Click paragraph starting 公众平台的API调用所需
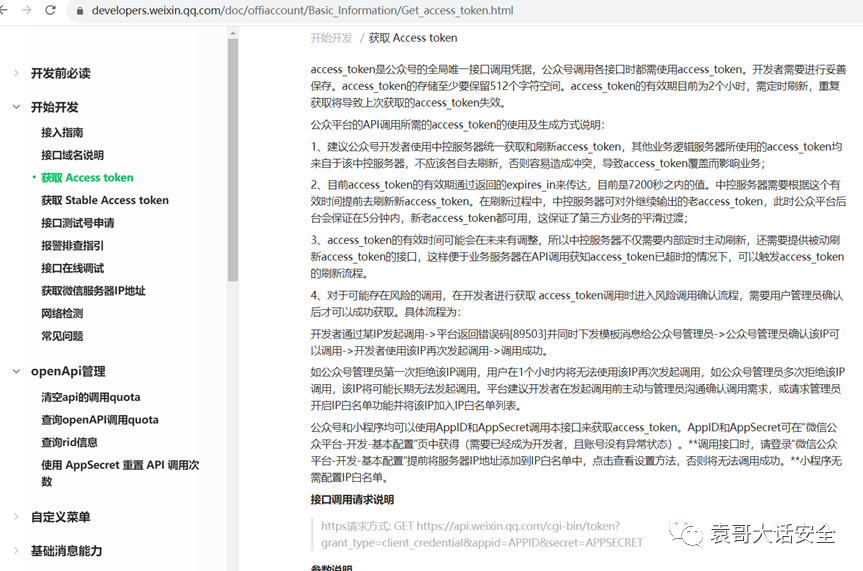The image size is (863, 571). coord(457,124)
